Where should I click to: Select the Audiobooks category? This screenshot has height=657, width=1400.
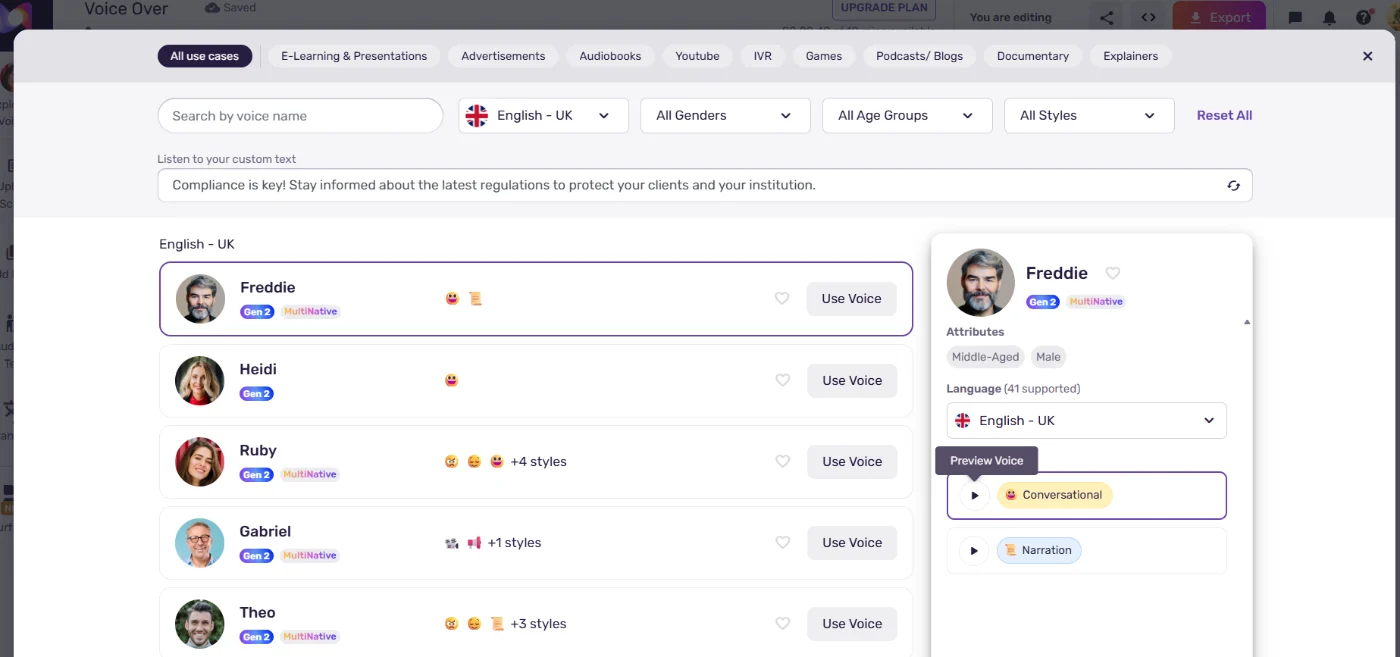point(610,56)
